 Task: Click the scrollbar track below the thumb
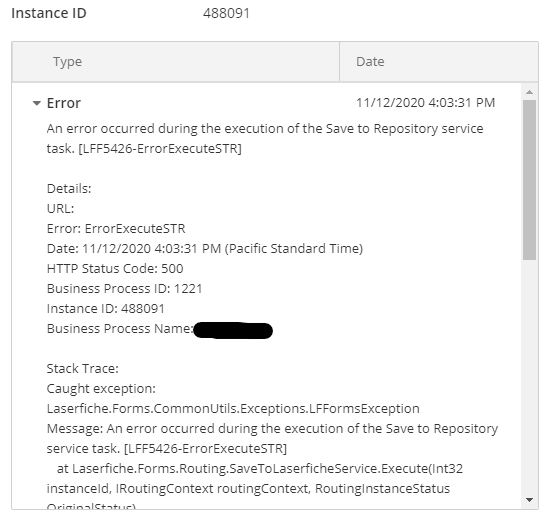coord(529,377)
